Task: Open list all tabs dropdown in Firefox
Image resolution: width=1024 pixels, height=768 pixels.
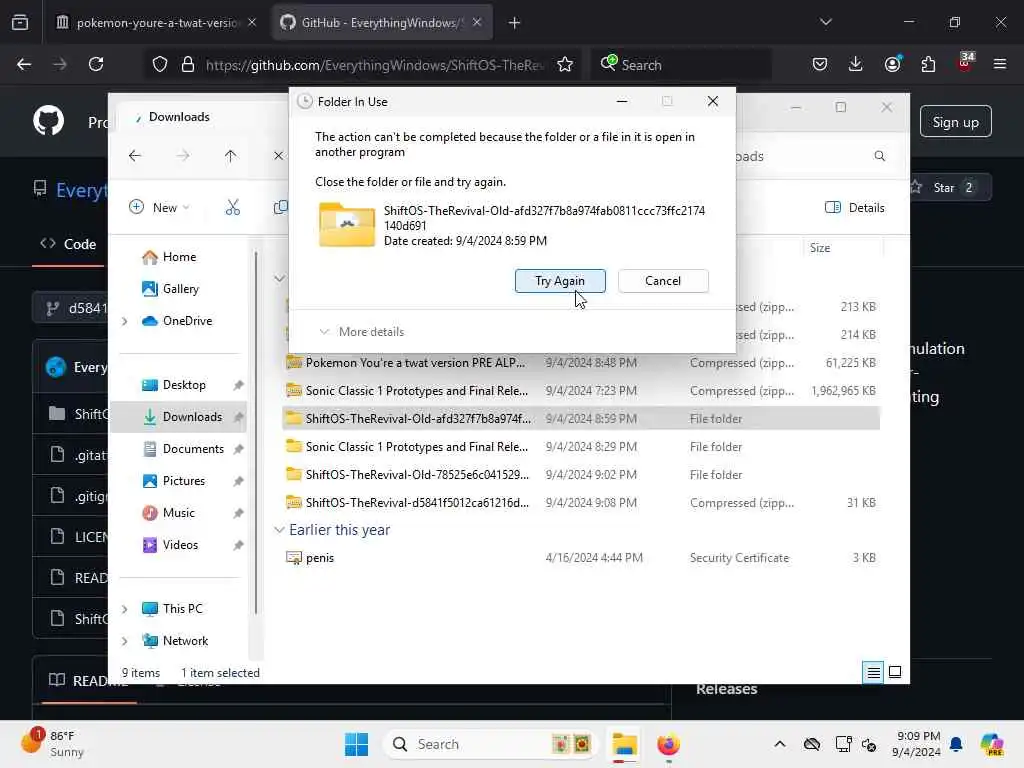Action: tap(825, 22)
